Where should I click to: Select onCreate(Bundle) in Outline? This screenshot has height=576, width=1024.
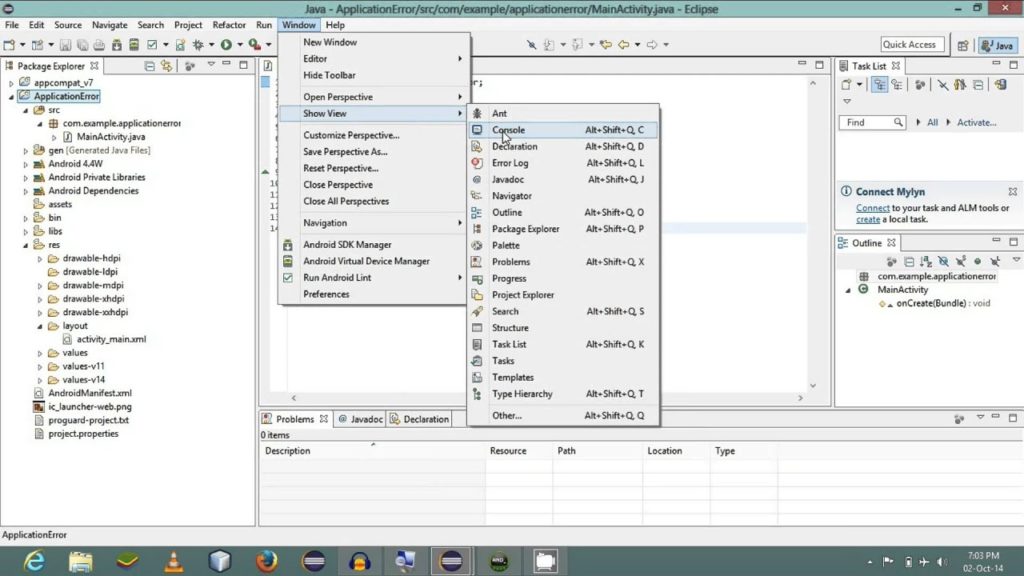[x=943, y=303]
